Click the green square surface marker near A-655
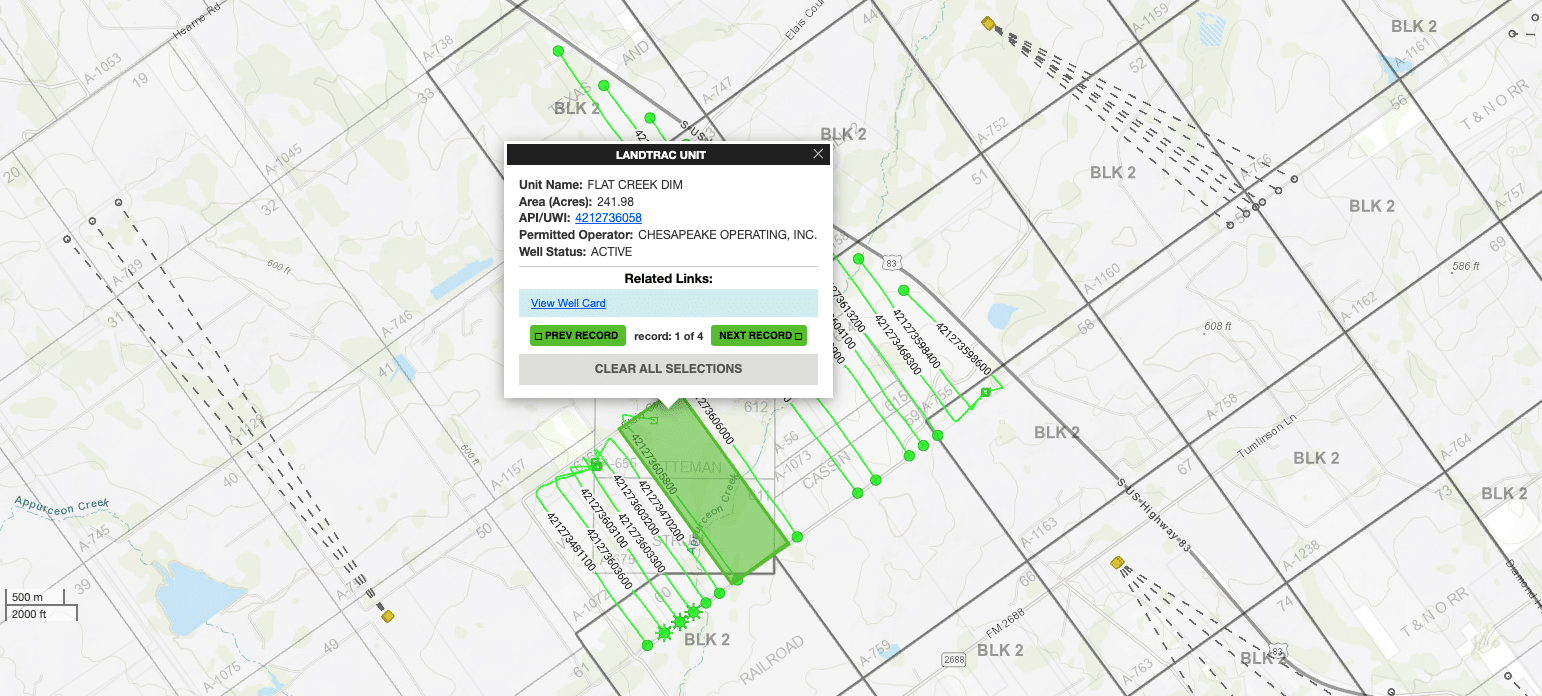The width and height of the screenshot is (1542, 696). [x=597, y=465]
